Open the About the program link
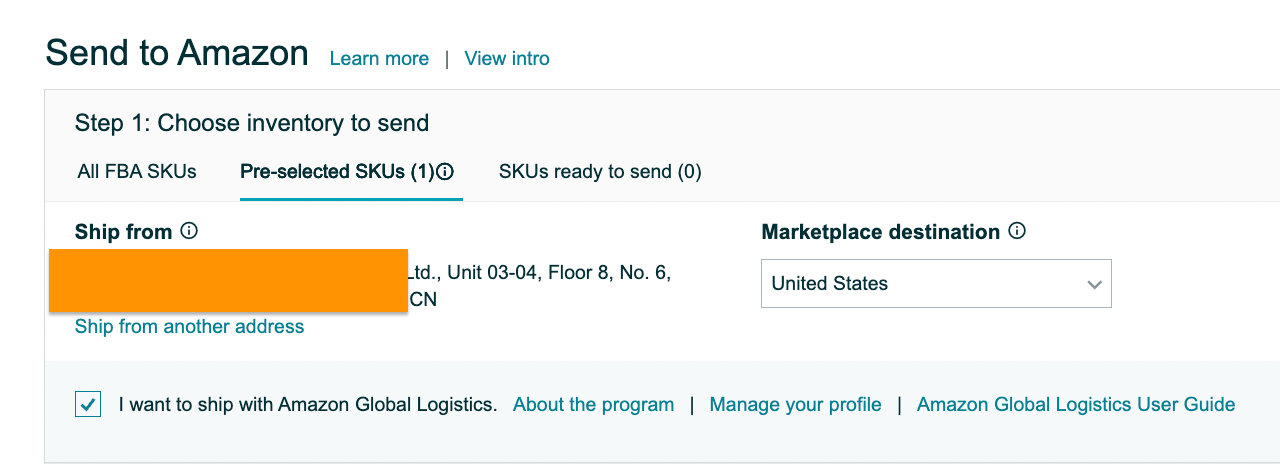The width and height of the screenshot is (1280, 464). (594, 405)
